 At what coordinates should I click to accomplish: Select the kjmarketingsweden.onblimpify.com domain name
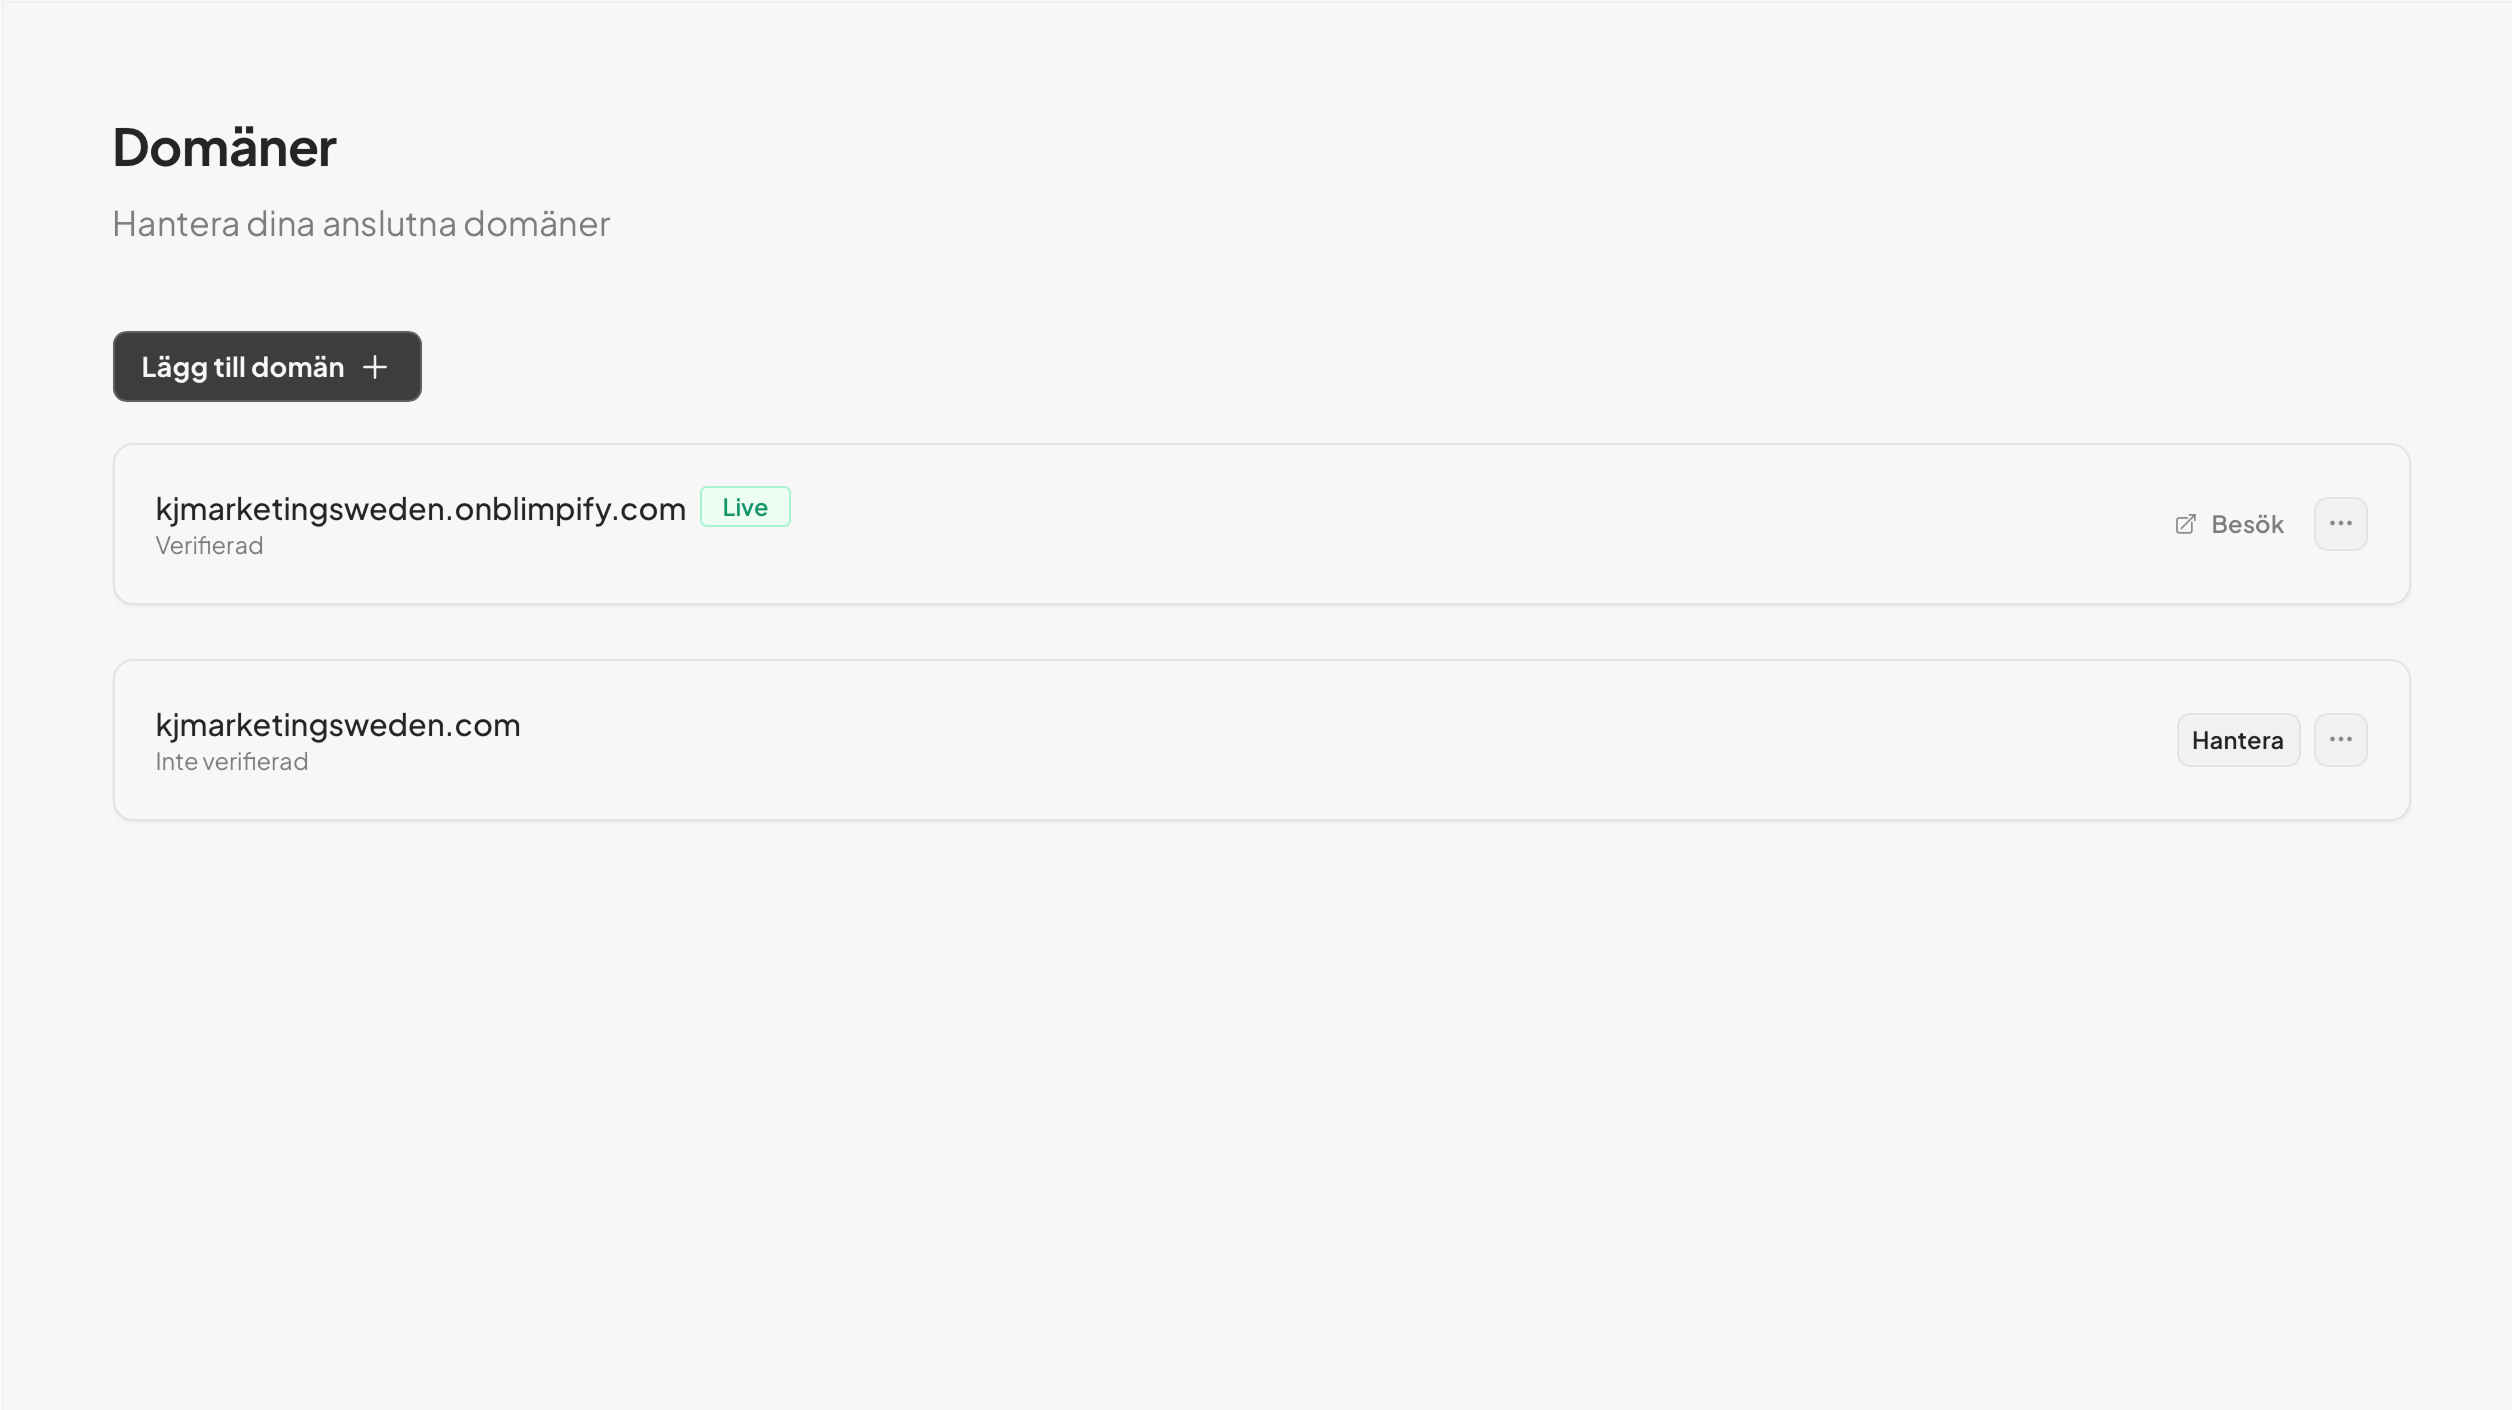coord(420,509)
